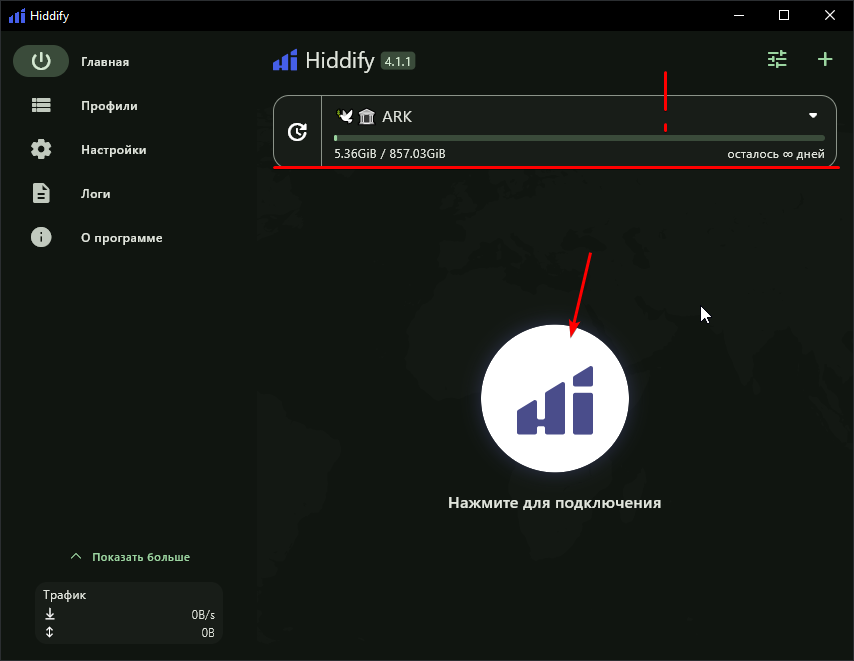Open the Профили menu item

pyautogui.click(x=109, y=106)
